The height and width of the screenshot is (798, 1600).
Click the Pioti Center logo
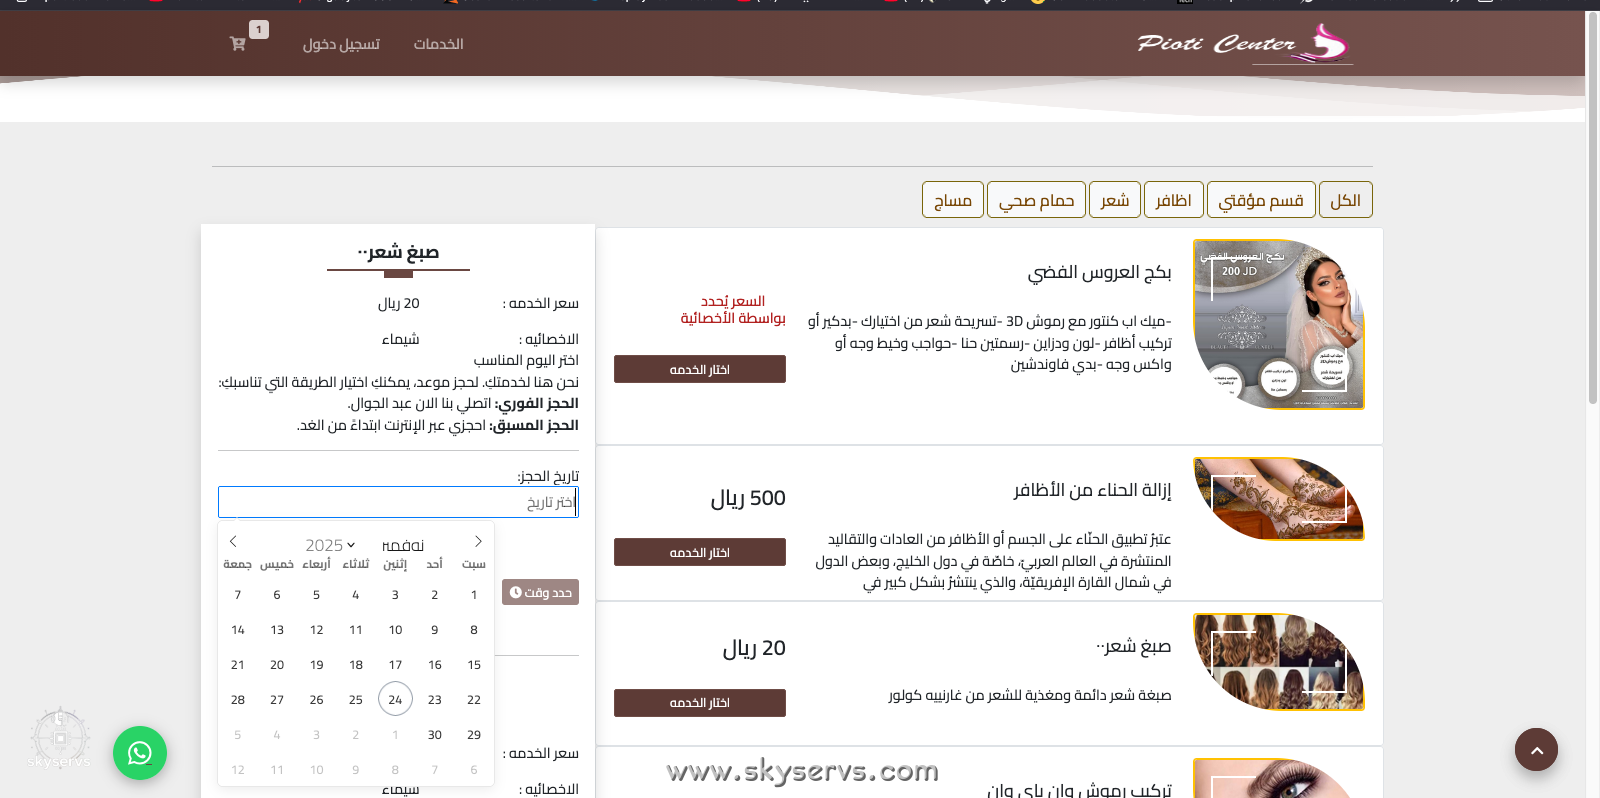point(1243,44)
